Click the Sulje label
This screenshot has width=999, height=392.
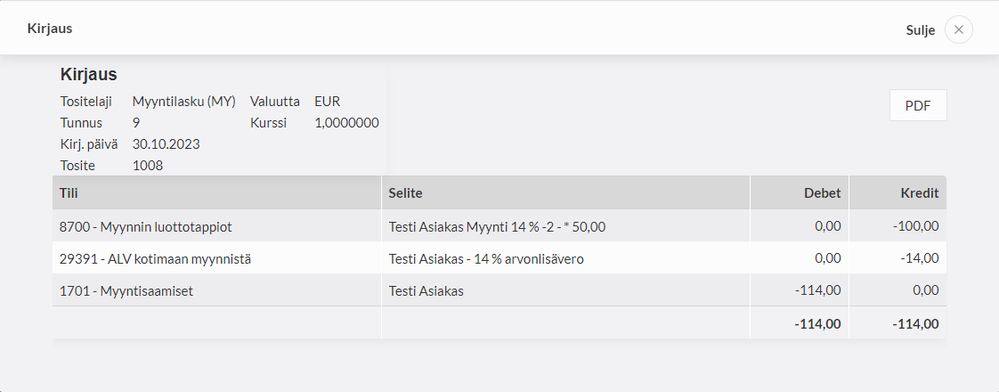920,30
